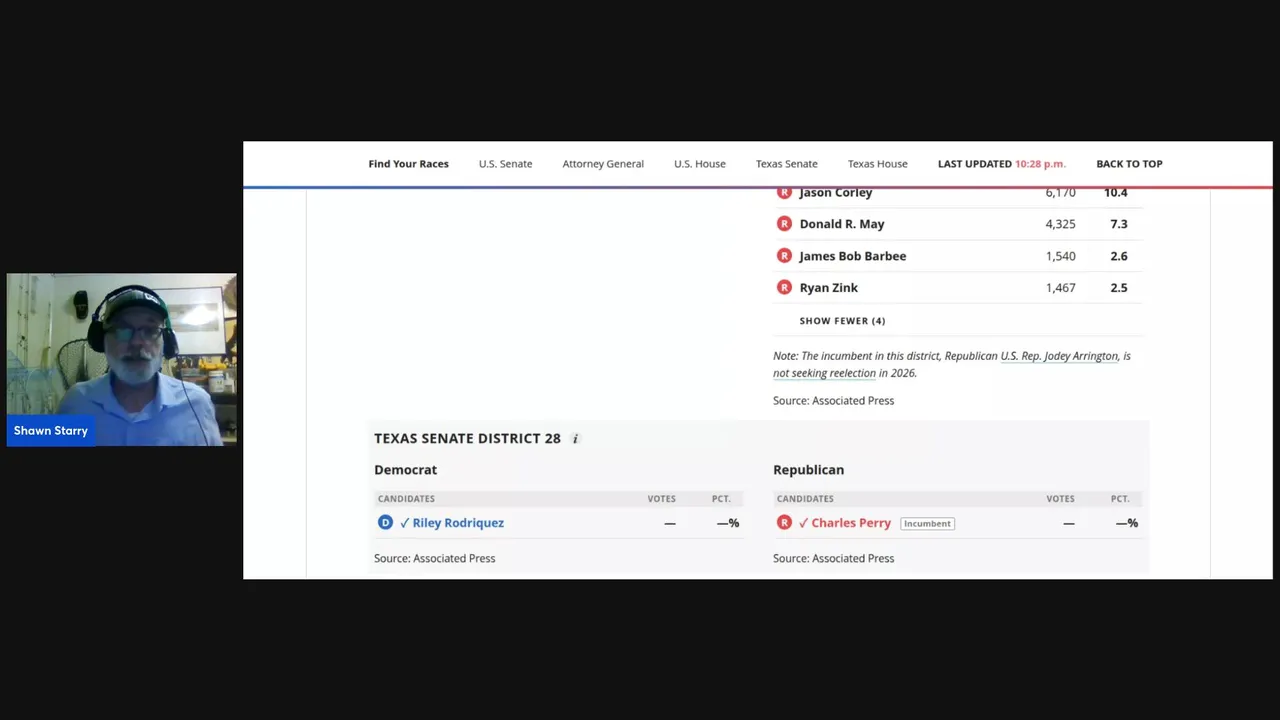Screen dimensions: 1280x720
Task: Select candidate Riley Rodriquez
Action: [458, 523]
